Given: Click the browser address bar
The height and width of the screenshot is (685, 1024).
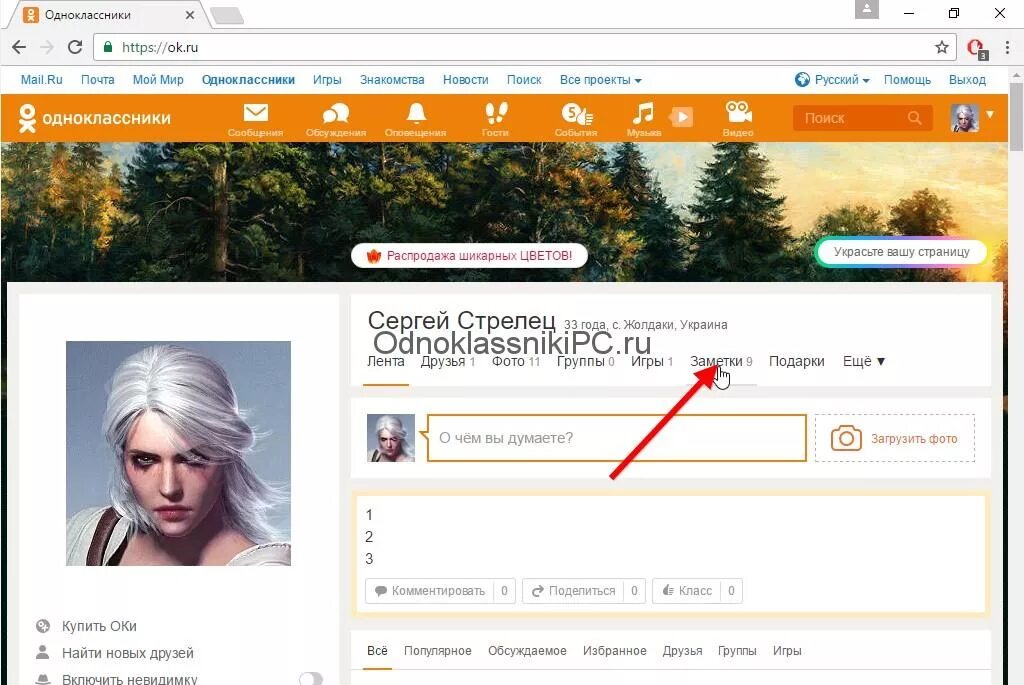Looking at the screenshot, I should 522,47.
